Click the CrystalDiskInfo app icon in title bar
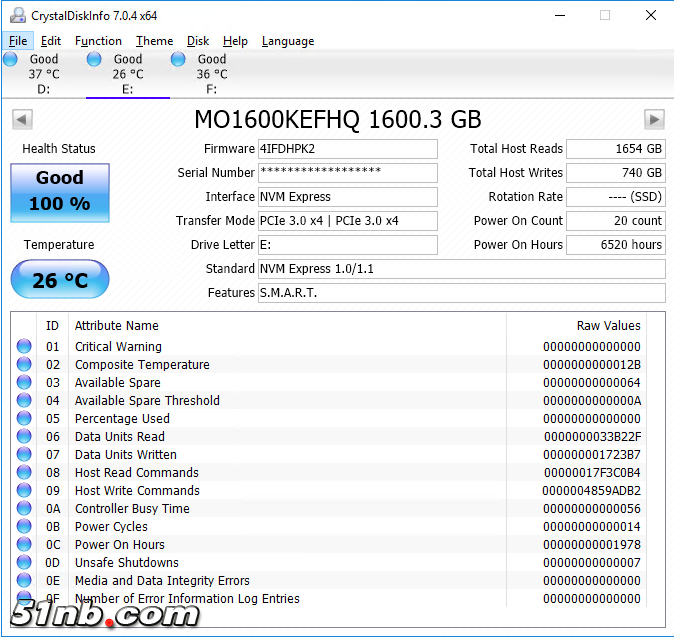Image resolution: width=674 pixels, height=637 pixels. click(18, 15)
